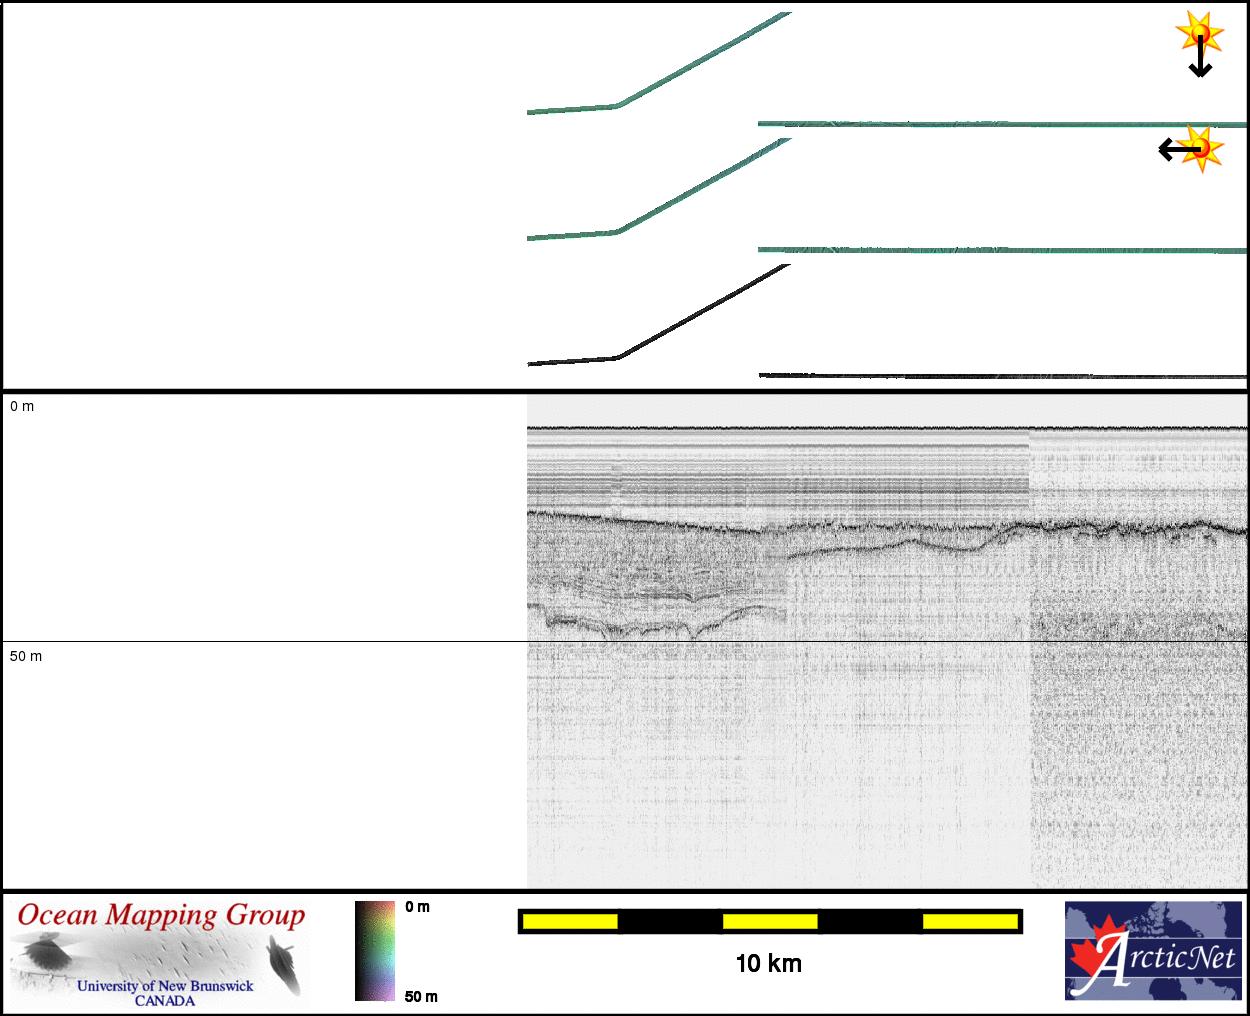The image size is (1250, 1016).
Task: Click the leftmost yellow scale bar segment
Action: point(570,921)
